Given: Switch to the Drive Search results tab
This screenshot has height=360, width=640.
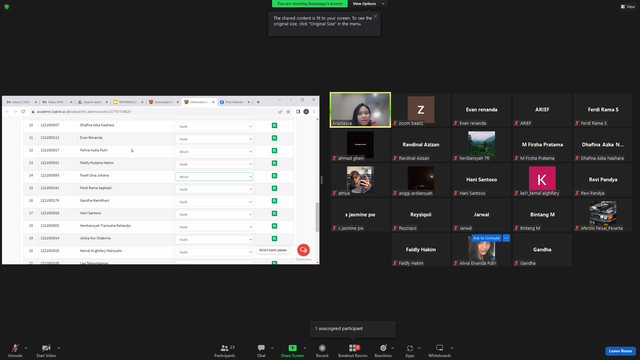Looking at the screenshot, I should pyautogui.click(x=92, y=102).
